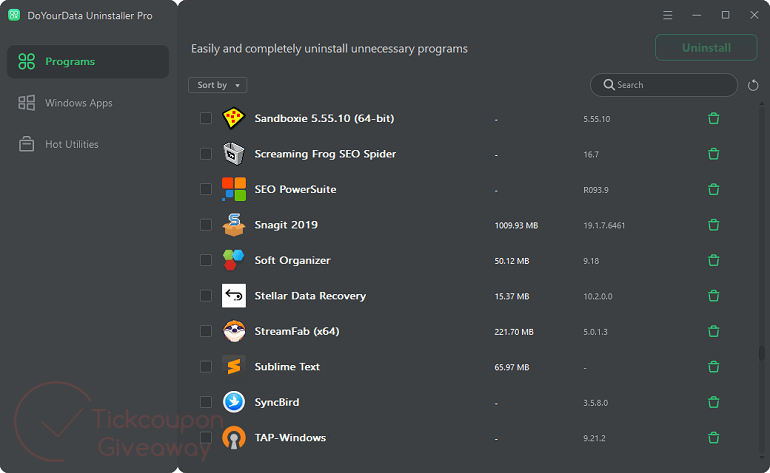Refresh the program list

[753, 85]
